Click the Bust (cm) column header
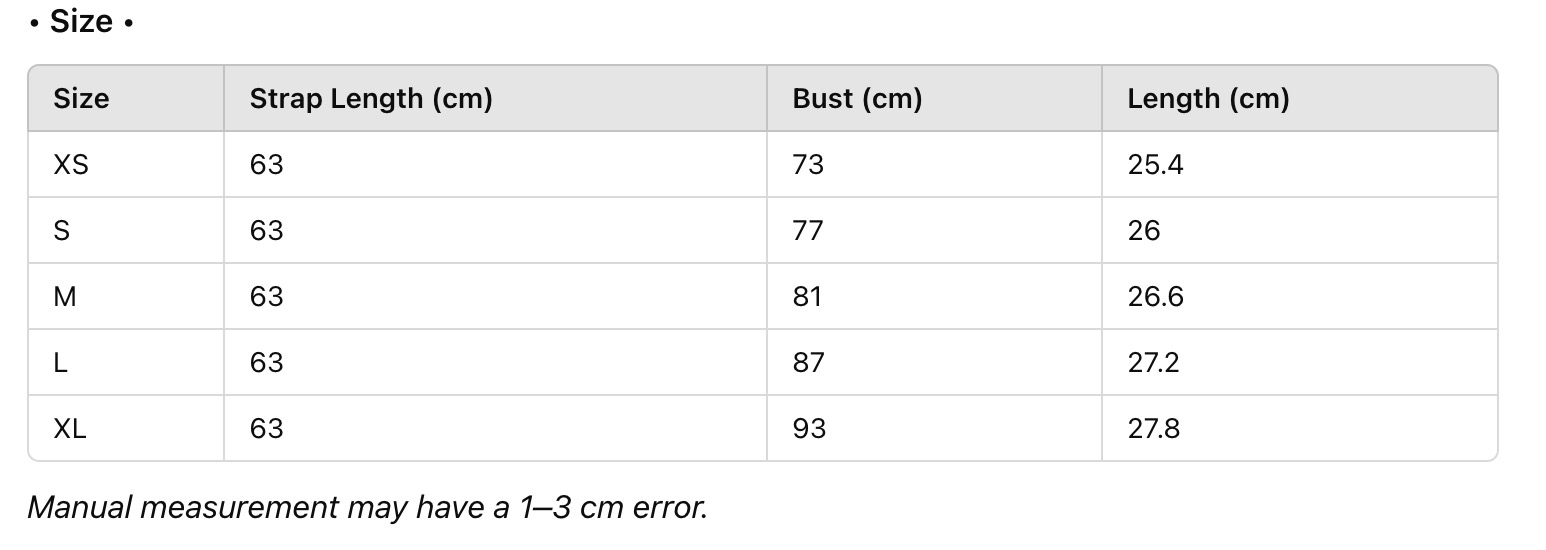 click(x=857, y=99)
